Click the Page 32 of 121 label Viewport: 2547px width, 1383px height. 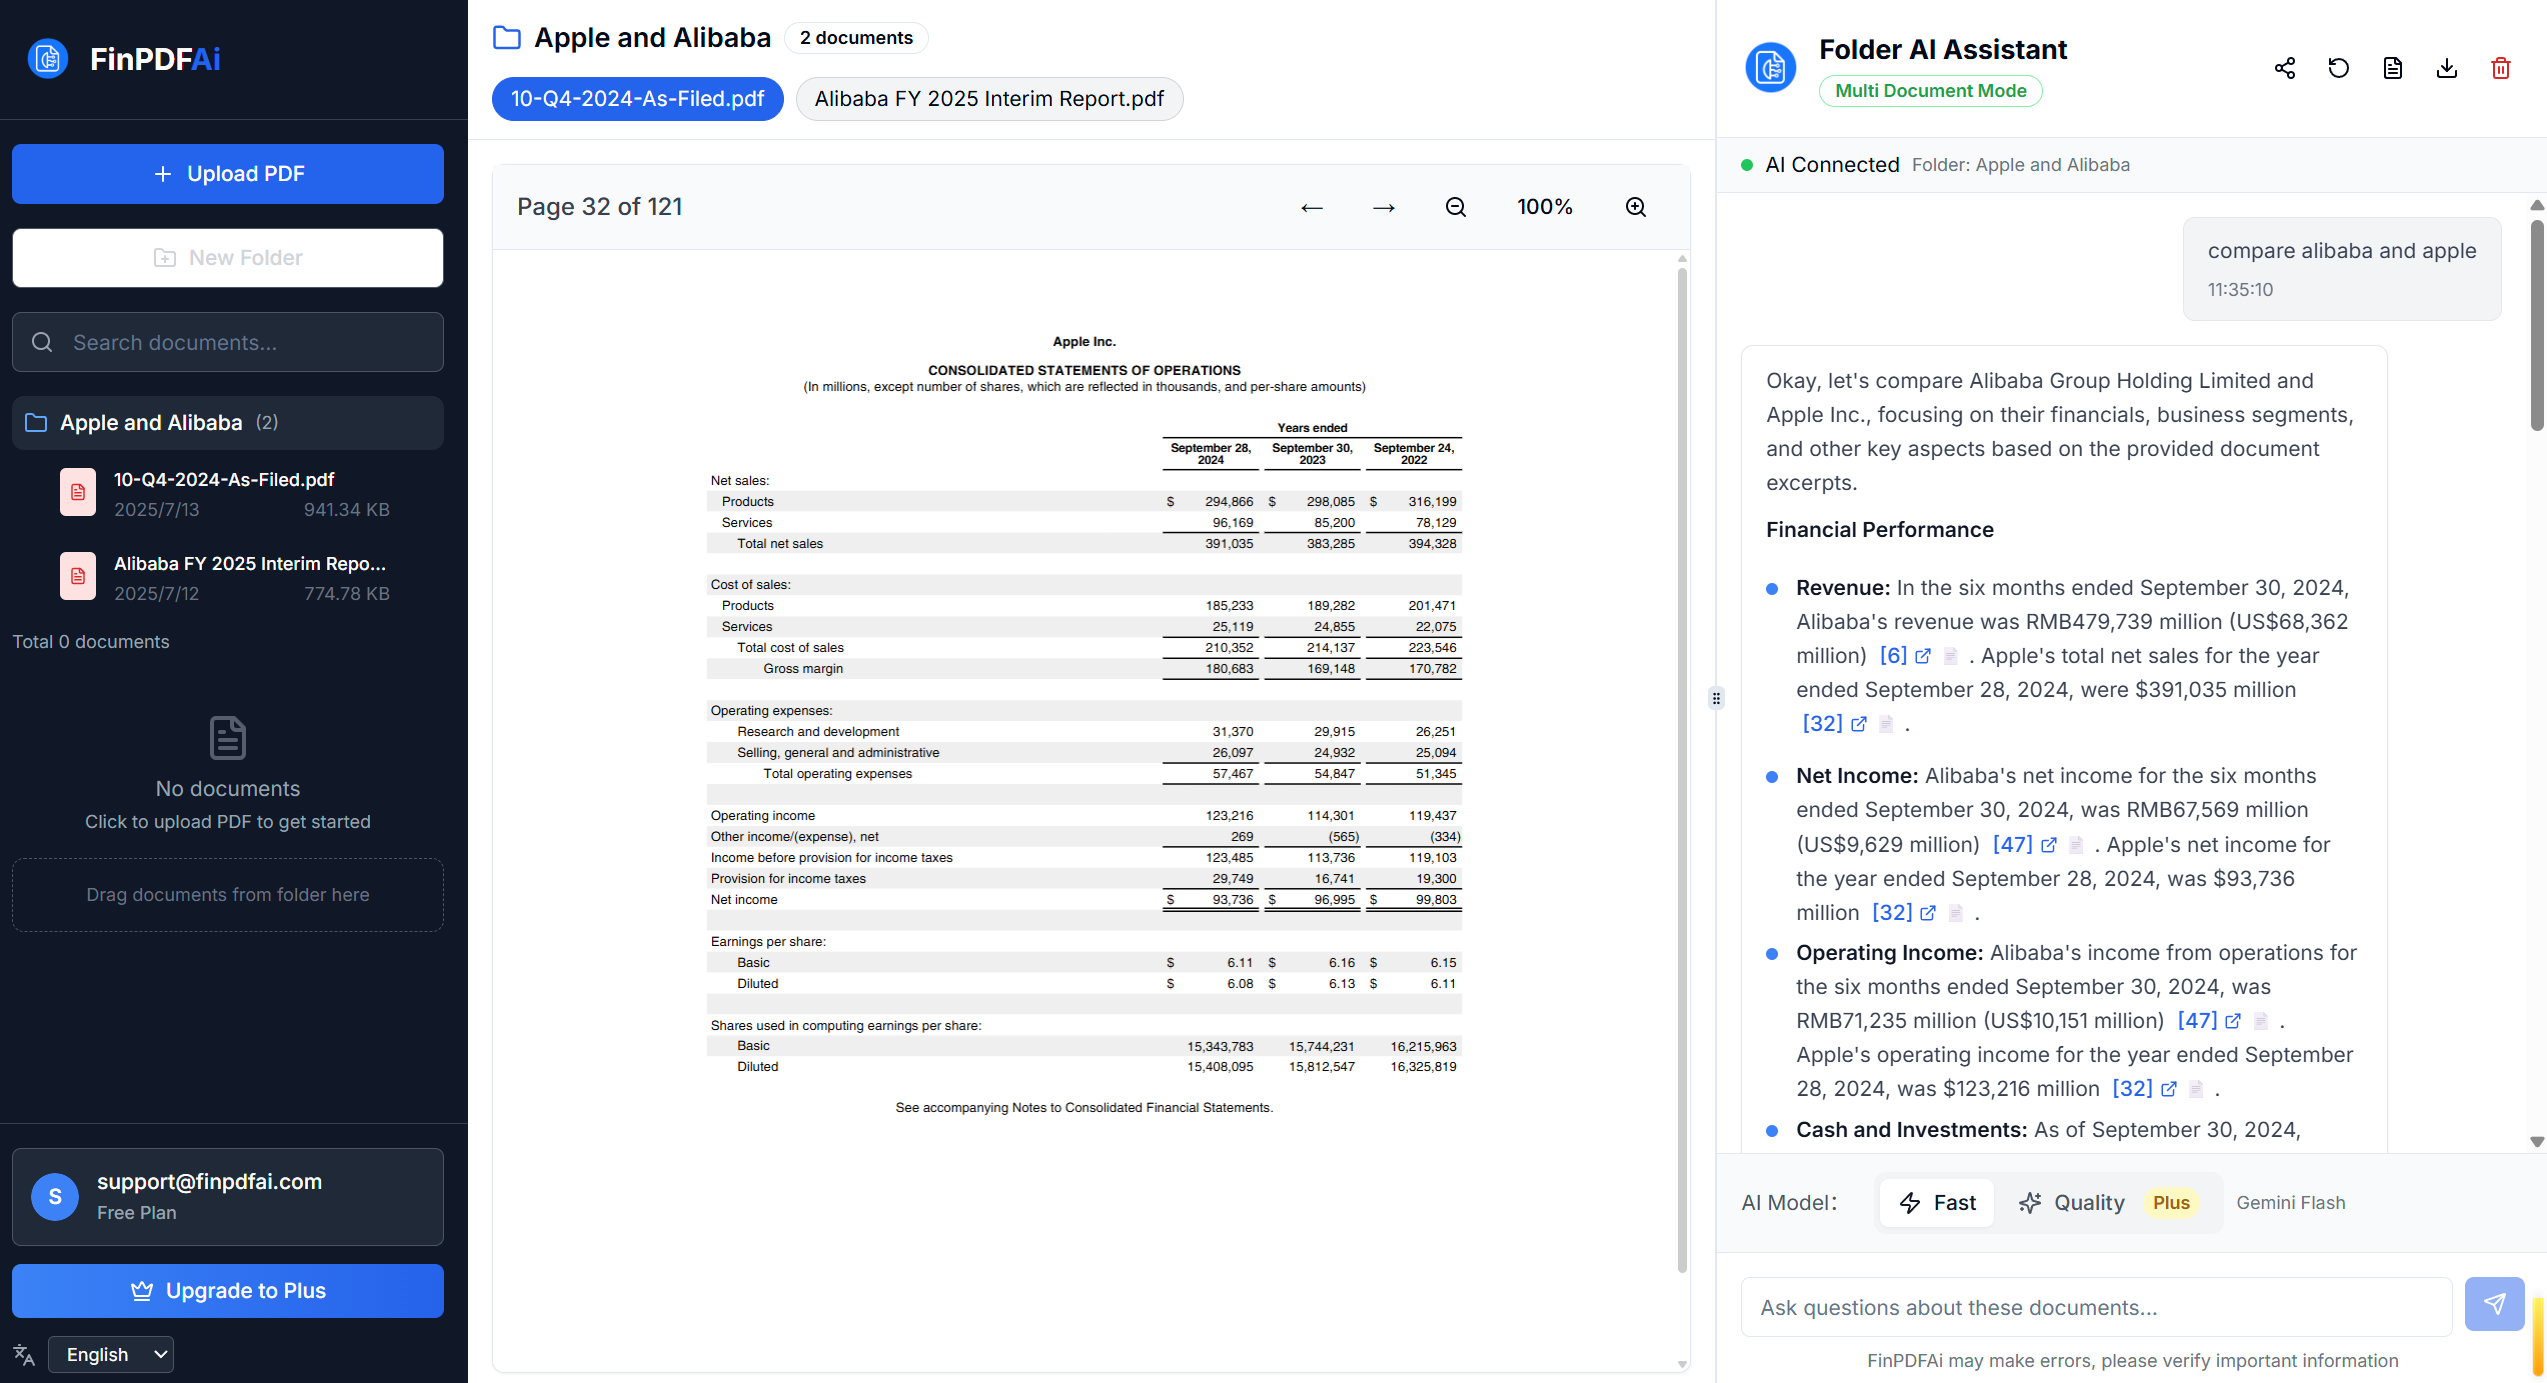[600, 207]
